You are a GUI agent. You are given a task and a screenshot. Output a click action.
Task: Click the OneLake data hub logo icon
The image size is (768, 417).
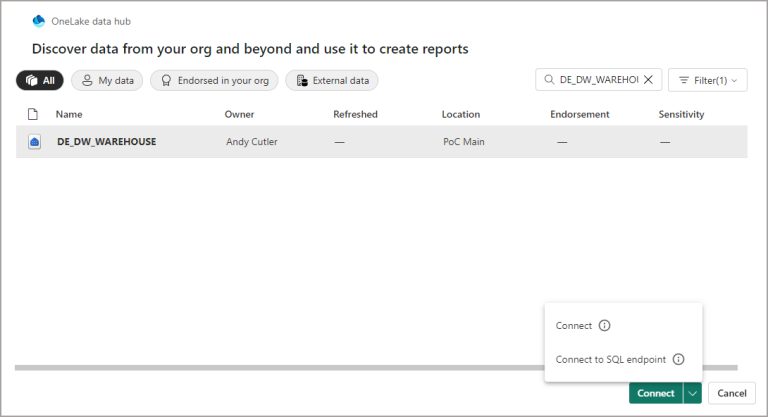coord(39,20)
